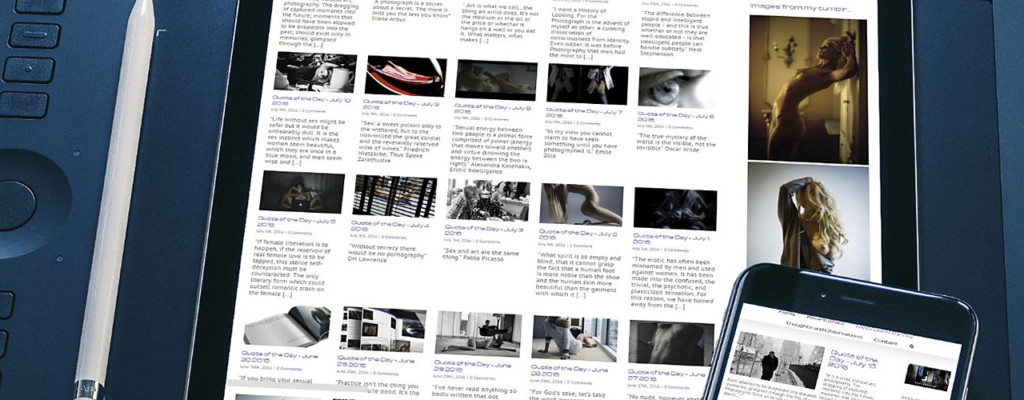The height and width of the screenshot is (400, 1024).
Task: Select Contact in the phone navigation bar
Action: point(885,342)
